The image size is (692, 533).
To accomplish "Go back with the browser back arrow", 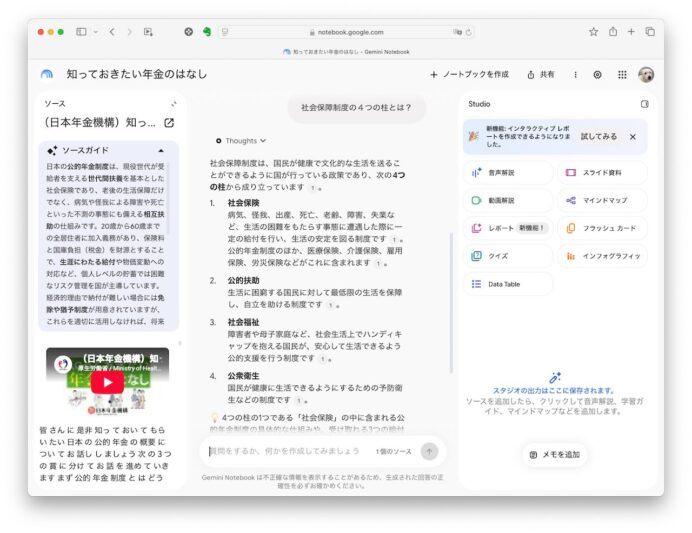I will point(112,32).
